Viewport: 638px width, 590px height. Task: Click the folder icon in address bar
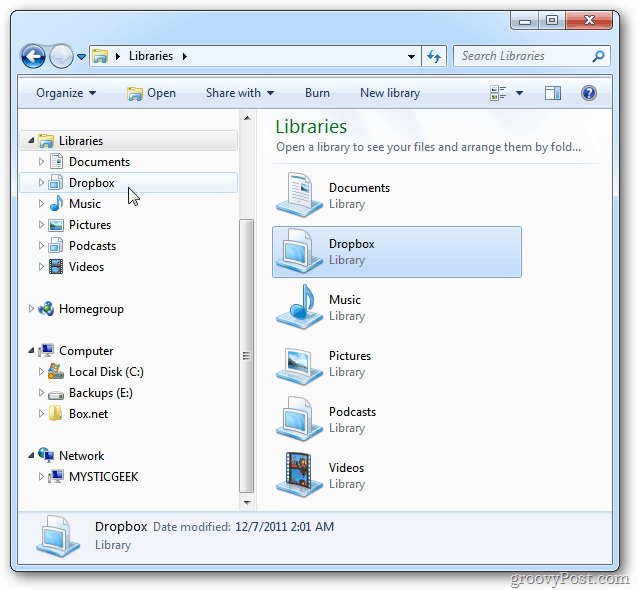click(x=100, y=56)
